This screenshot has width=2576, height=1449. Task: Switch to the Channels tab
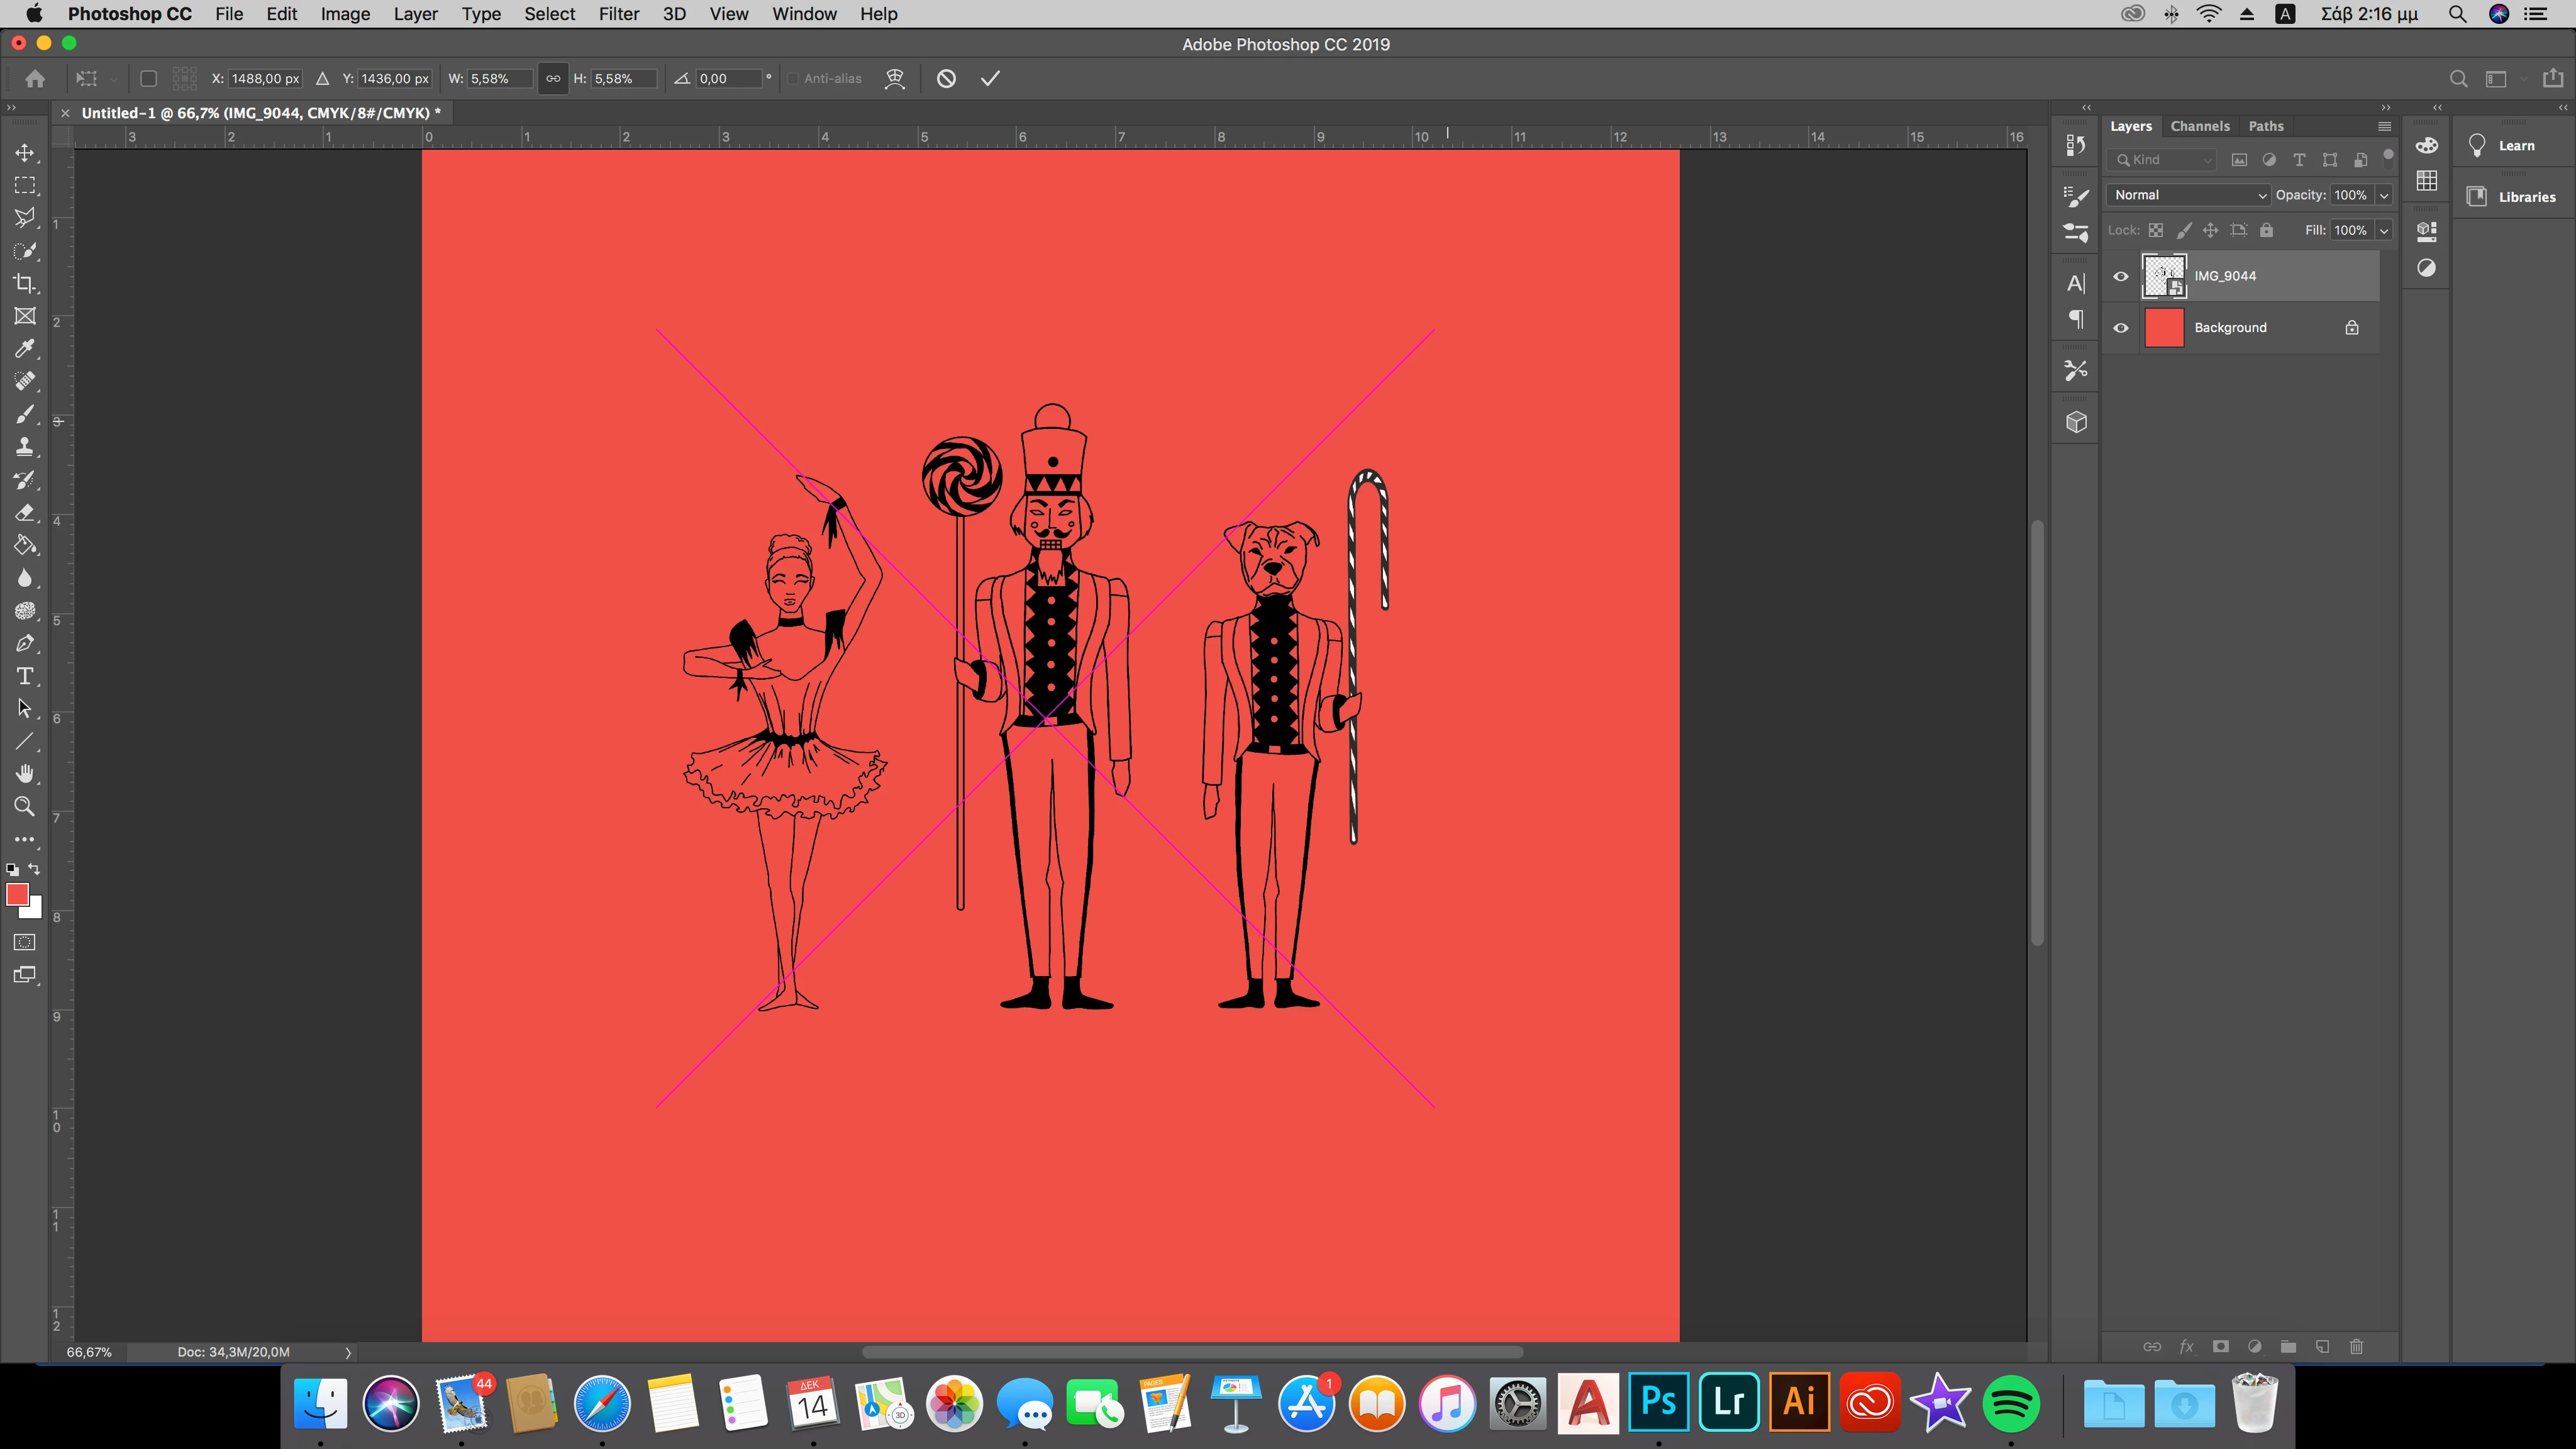[2199, 126]
